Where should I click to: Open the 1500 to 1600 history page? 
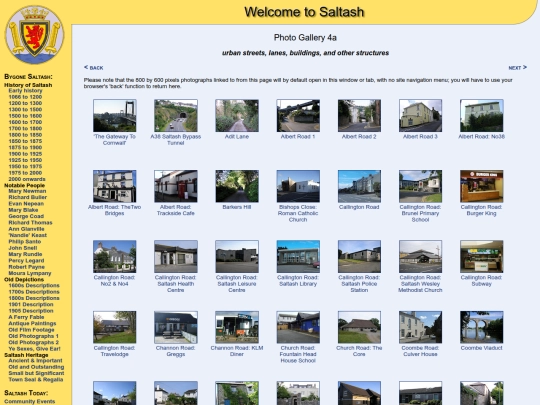[x=25, y=116]
